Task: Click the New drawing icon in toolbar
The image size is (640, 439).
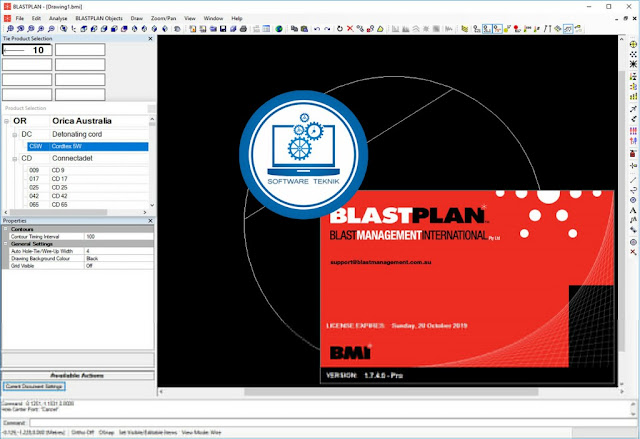Action: point(193,29)
